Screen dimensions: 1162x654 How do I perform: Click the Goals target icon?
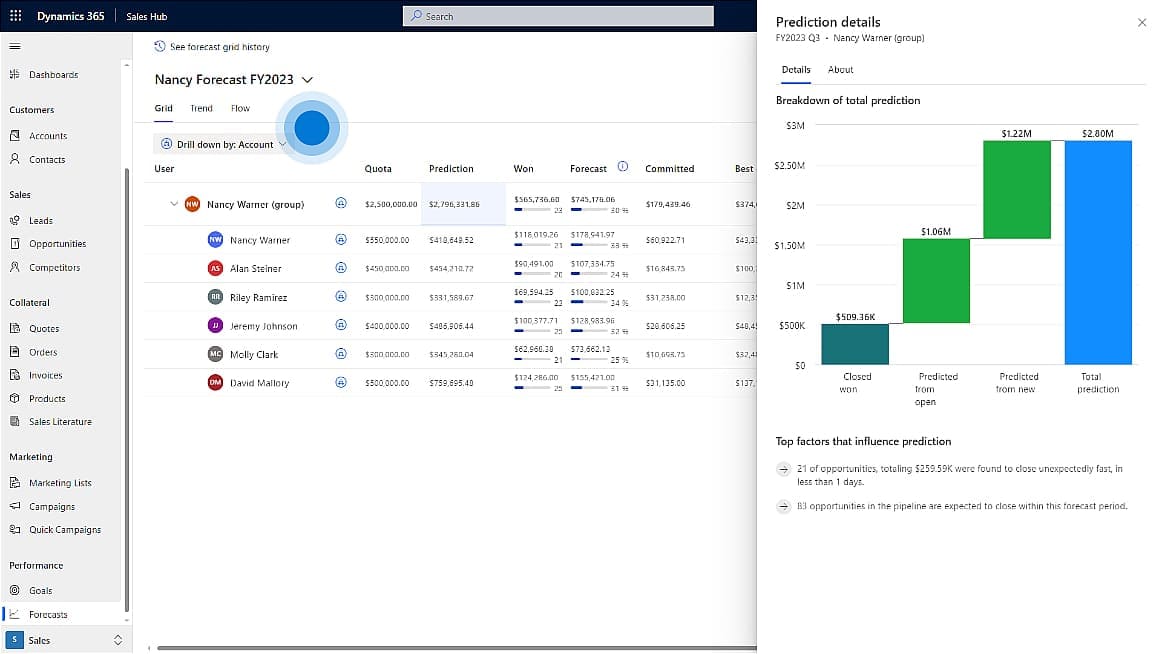pos(15,590)
